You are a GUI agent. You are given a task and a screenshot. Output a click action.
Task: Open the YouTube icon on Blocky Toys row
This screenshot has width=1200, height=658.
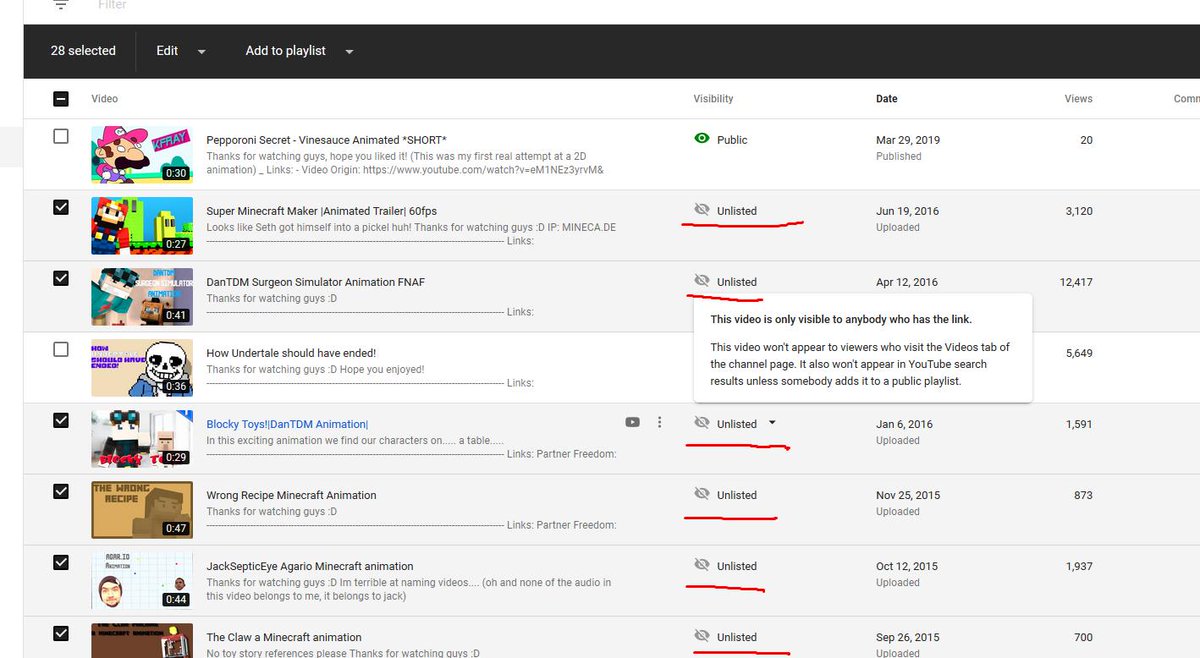pos(633,423)
